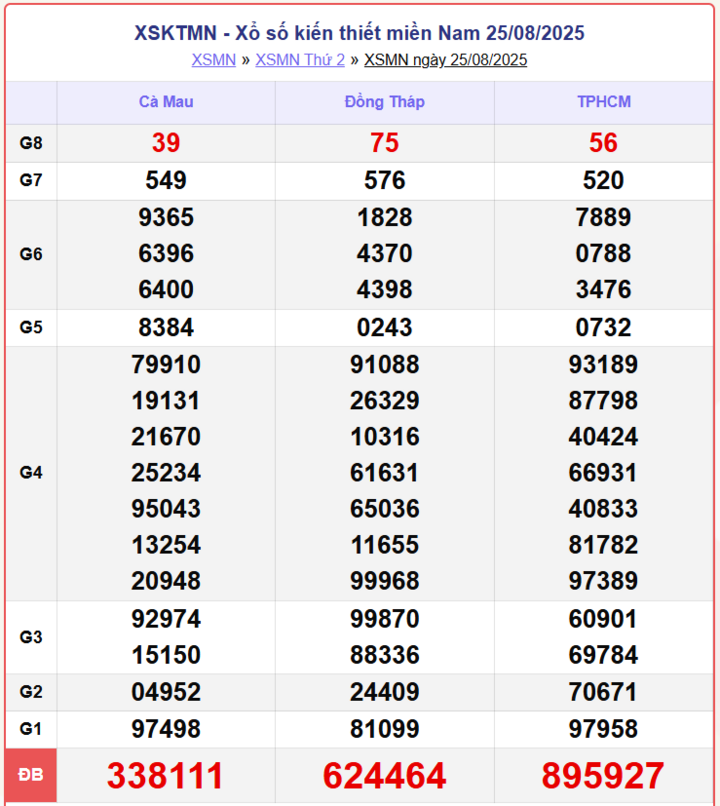Image resolution: width=720 pixels, height=806 pixels.
Task: Click G4 number 97389
Action: [603, 581]
